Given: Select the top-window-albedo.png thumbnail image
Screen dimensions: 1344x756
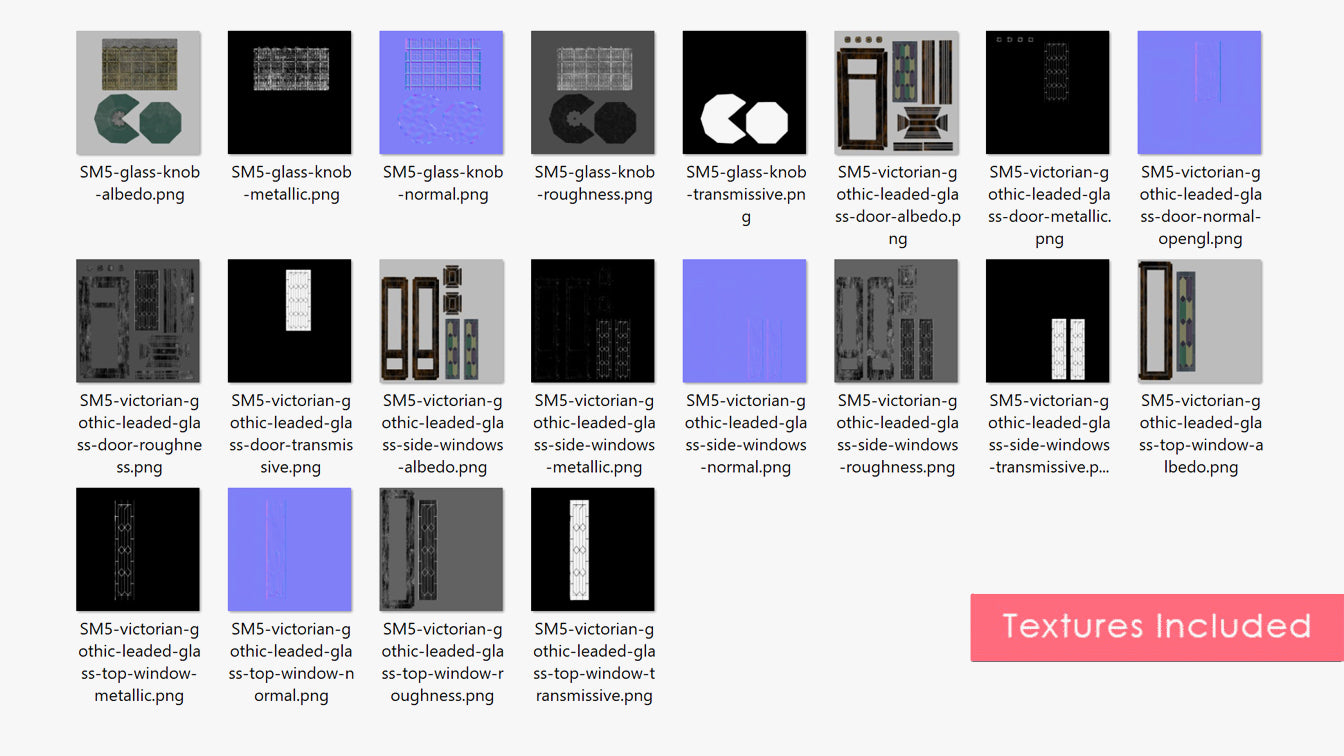Looking at the screenshot, I should 1200,321.
